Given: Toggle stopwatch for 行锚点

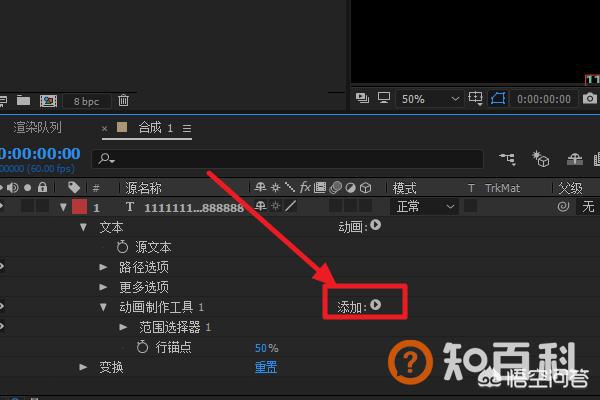Looking at the screenshot, I should click(x=142, y=347).
